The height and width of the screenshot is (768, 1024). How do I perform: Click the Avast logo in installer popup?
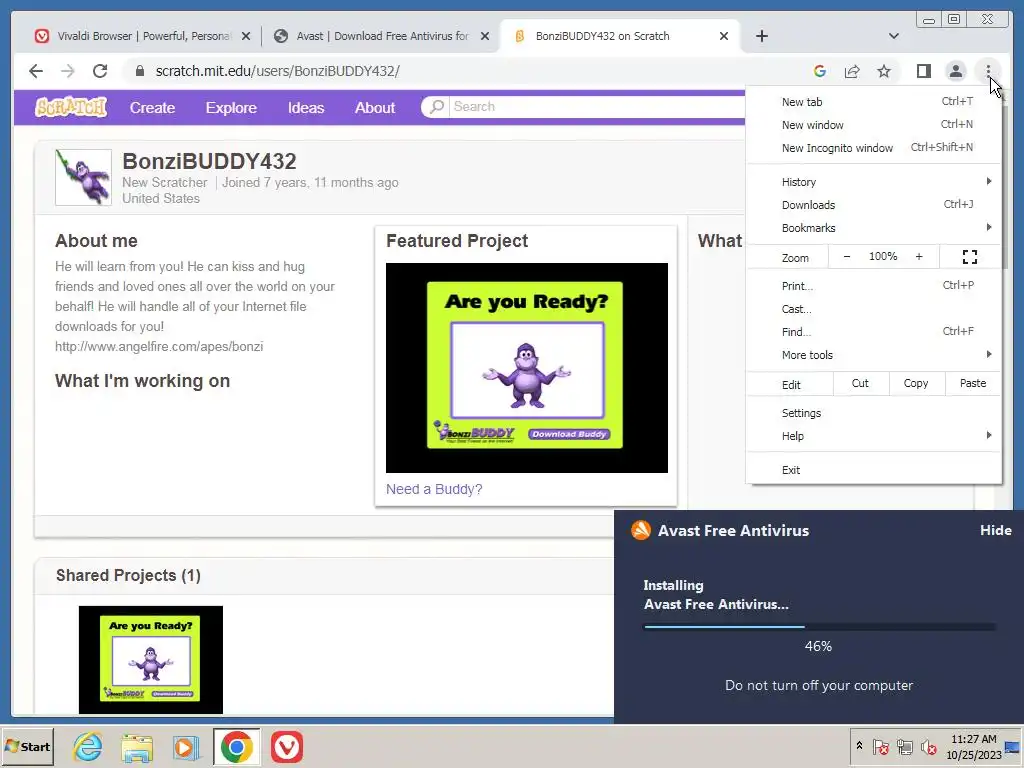(641, 530)
